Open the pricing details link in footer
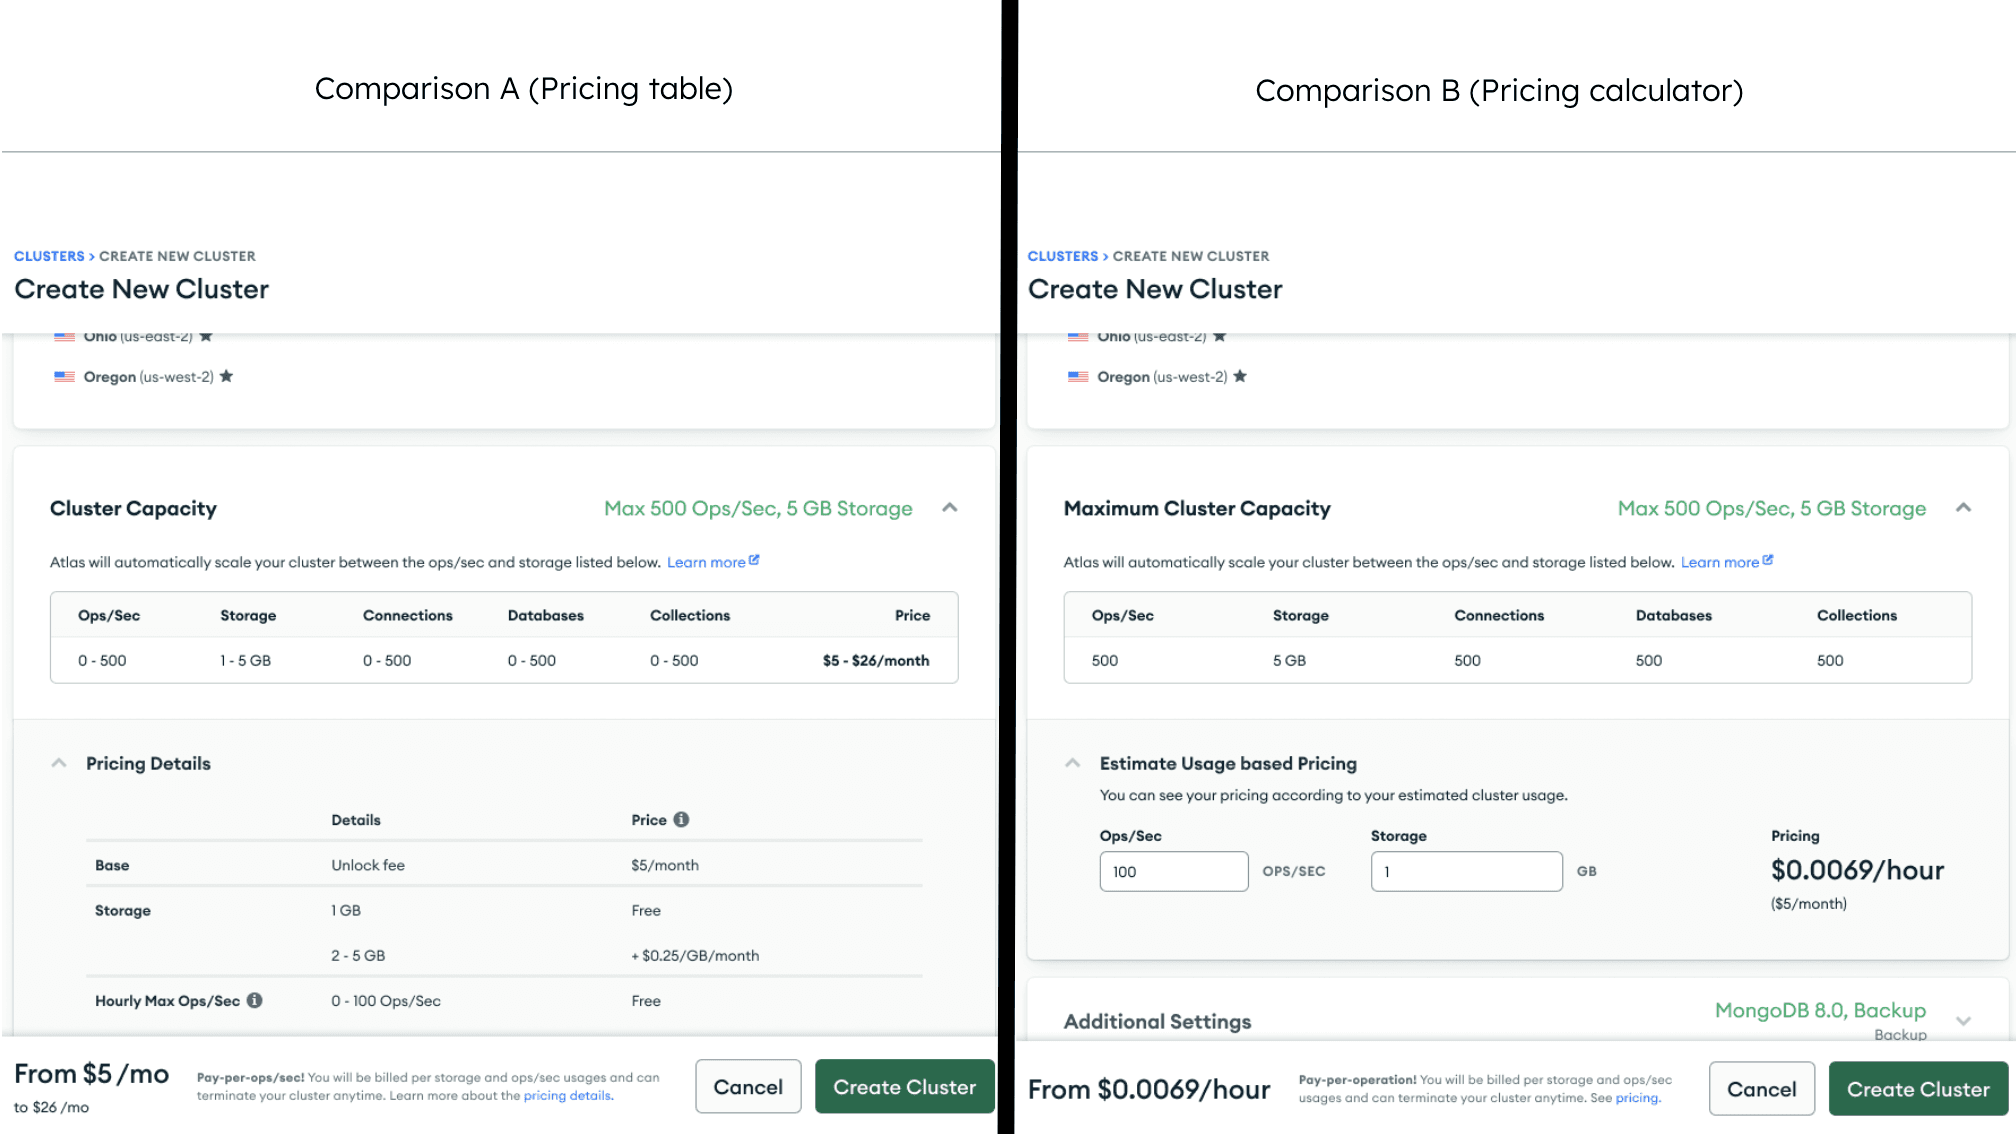 567,1095
